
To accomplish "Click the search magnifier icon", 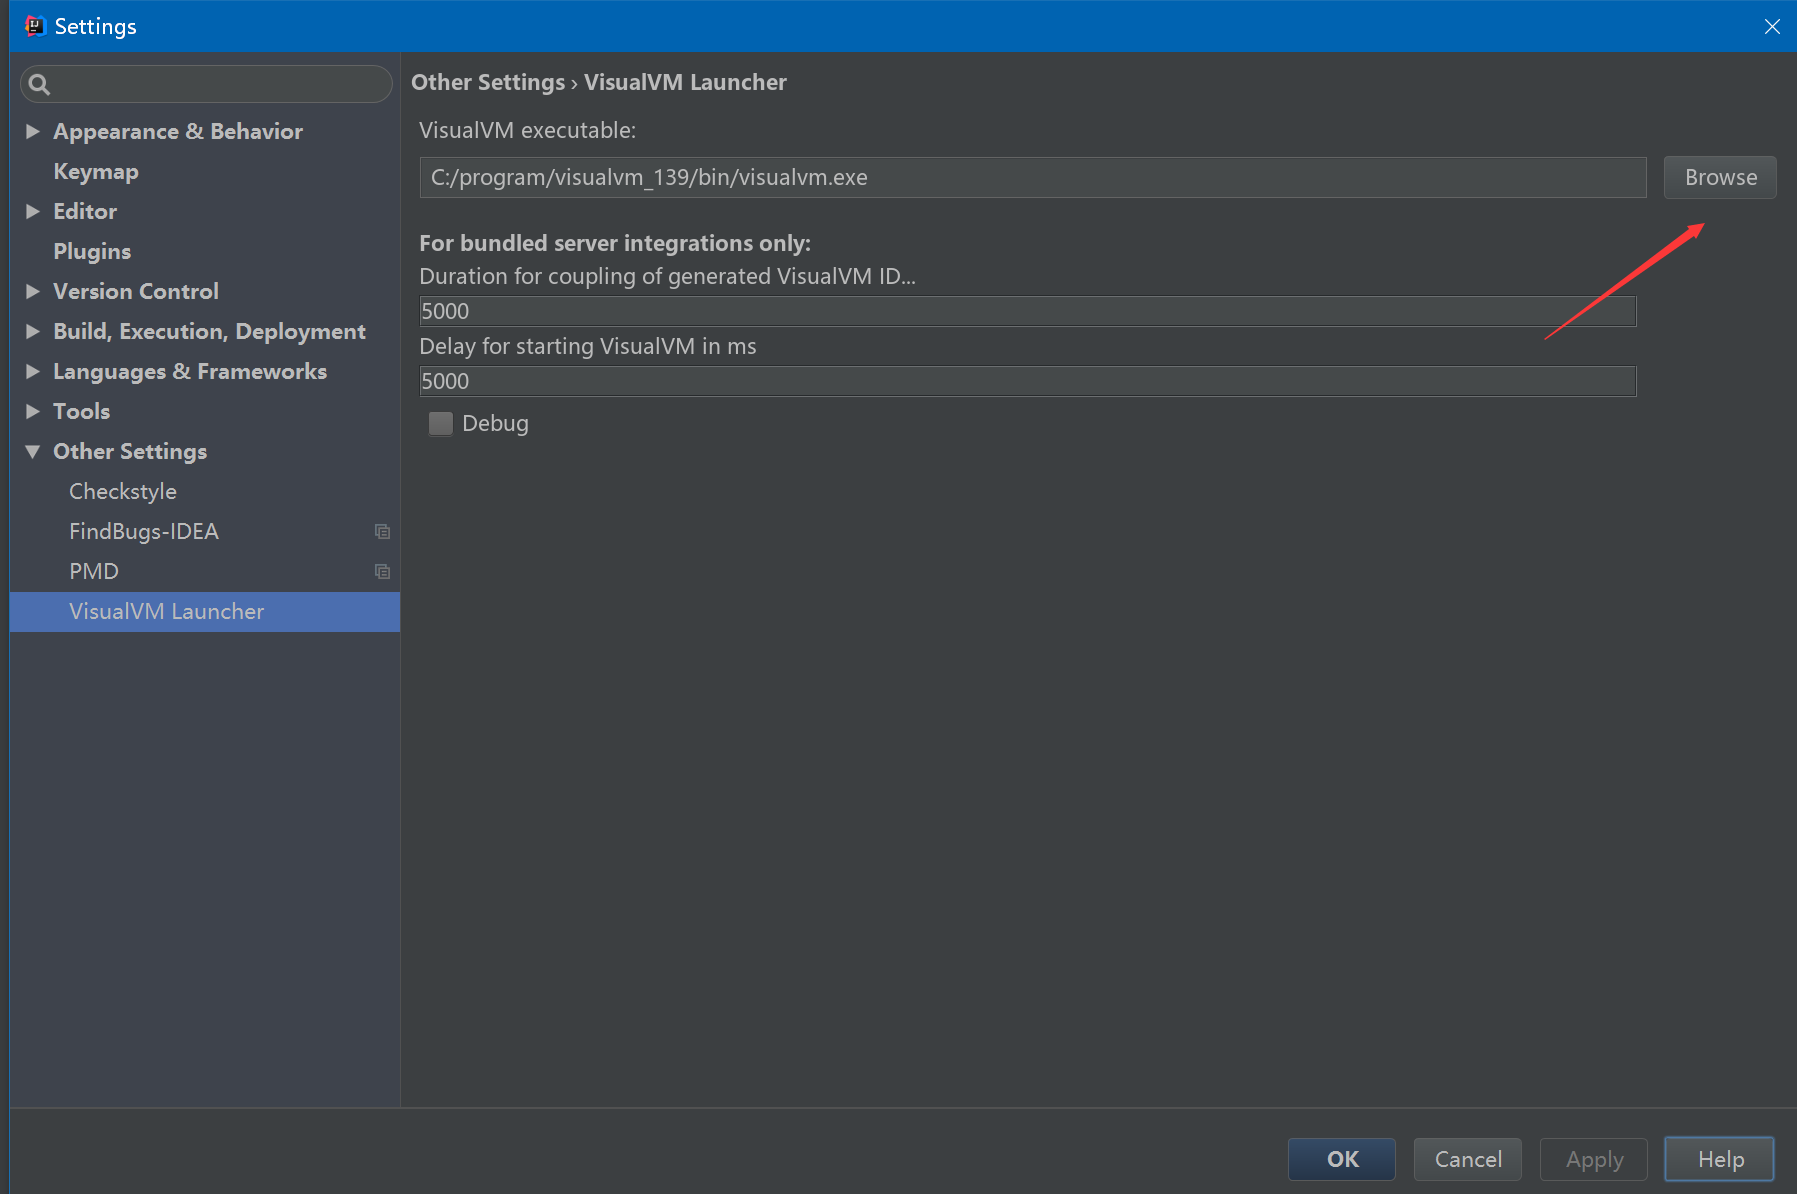I will click(x=39, y=84).
